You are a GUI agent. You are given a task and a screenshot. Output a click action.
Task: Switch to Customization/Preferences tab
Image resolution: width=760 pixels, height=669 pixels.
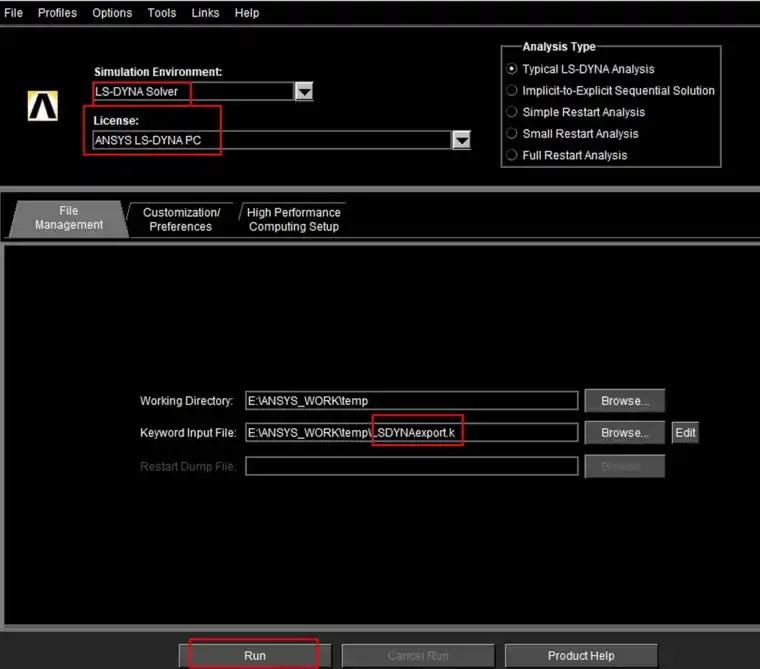pyautogui.click(x=181, y=220)
